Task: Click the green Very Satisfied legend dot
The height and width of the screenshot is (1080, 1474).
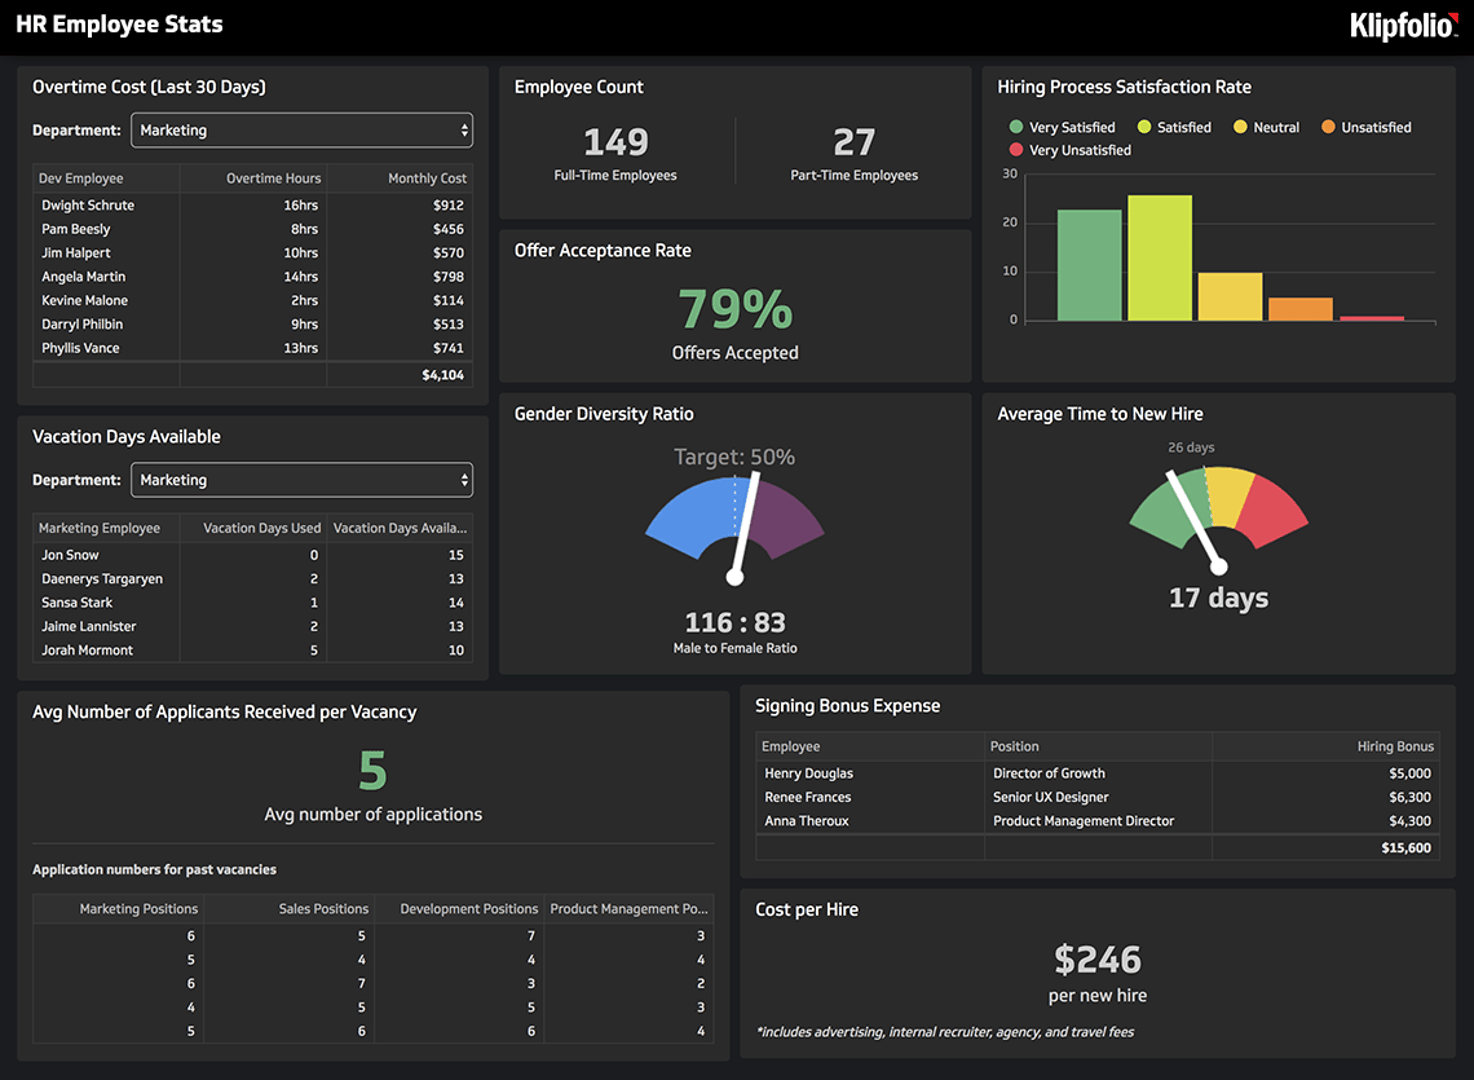Action: point(1015,127)
